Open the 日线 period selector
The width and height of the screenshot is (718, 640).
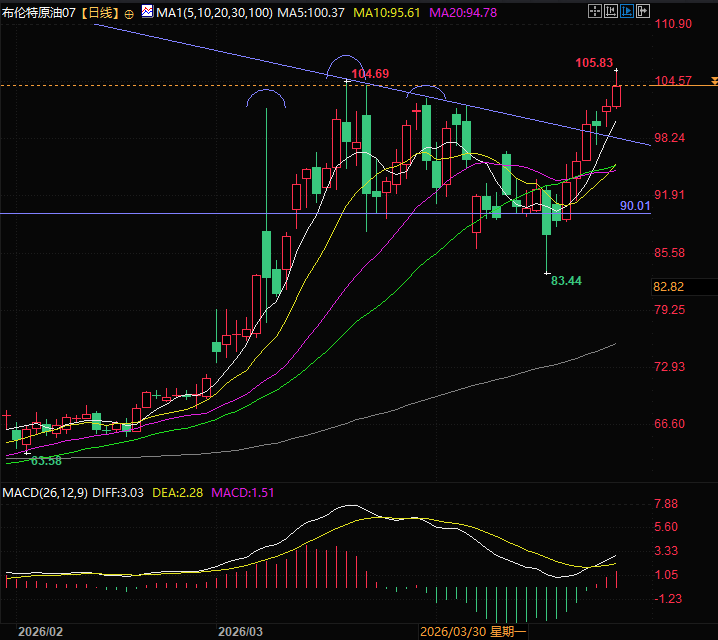point(98,13)
